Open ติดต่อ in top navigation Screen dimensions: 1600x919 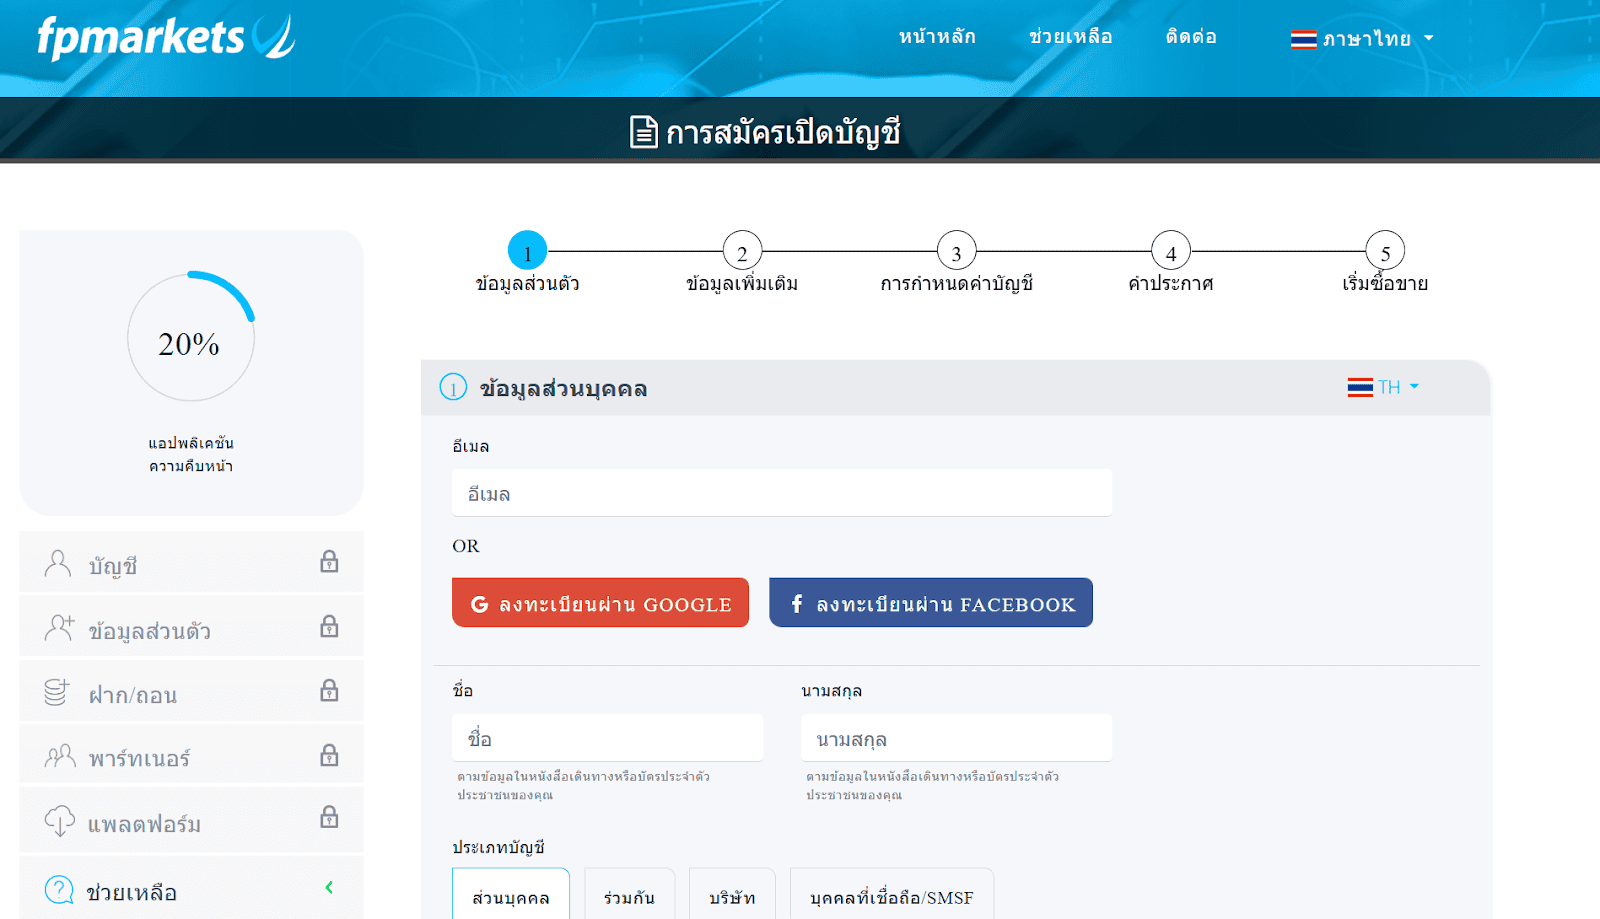click(1191, 37)
